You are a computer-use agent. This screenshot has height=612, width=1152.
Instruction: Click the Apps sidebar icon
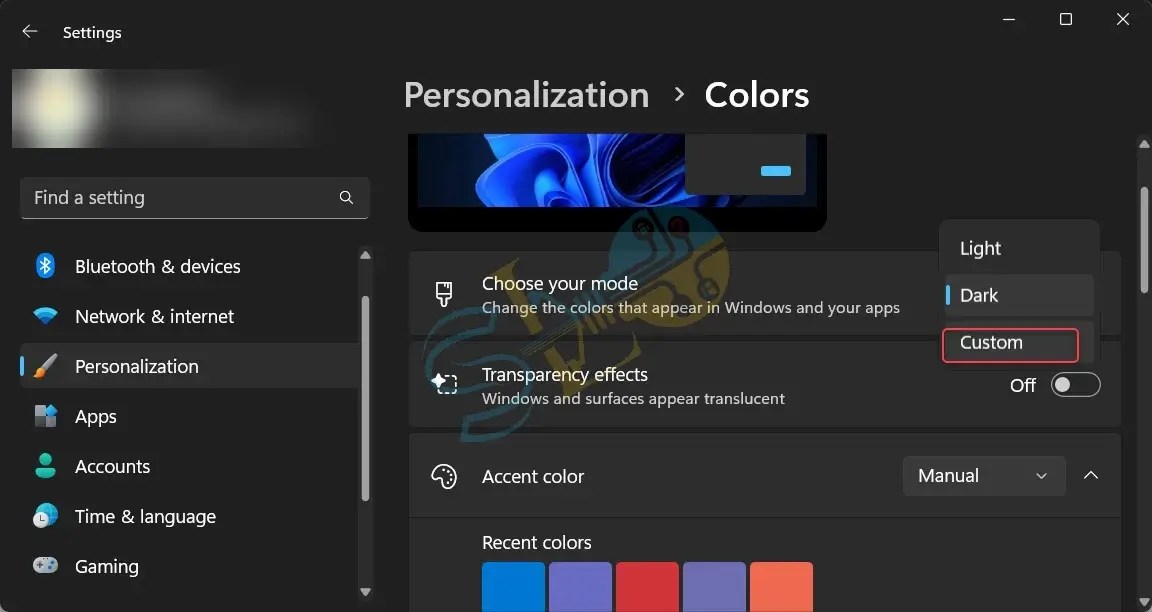pos(46,417)
